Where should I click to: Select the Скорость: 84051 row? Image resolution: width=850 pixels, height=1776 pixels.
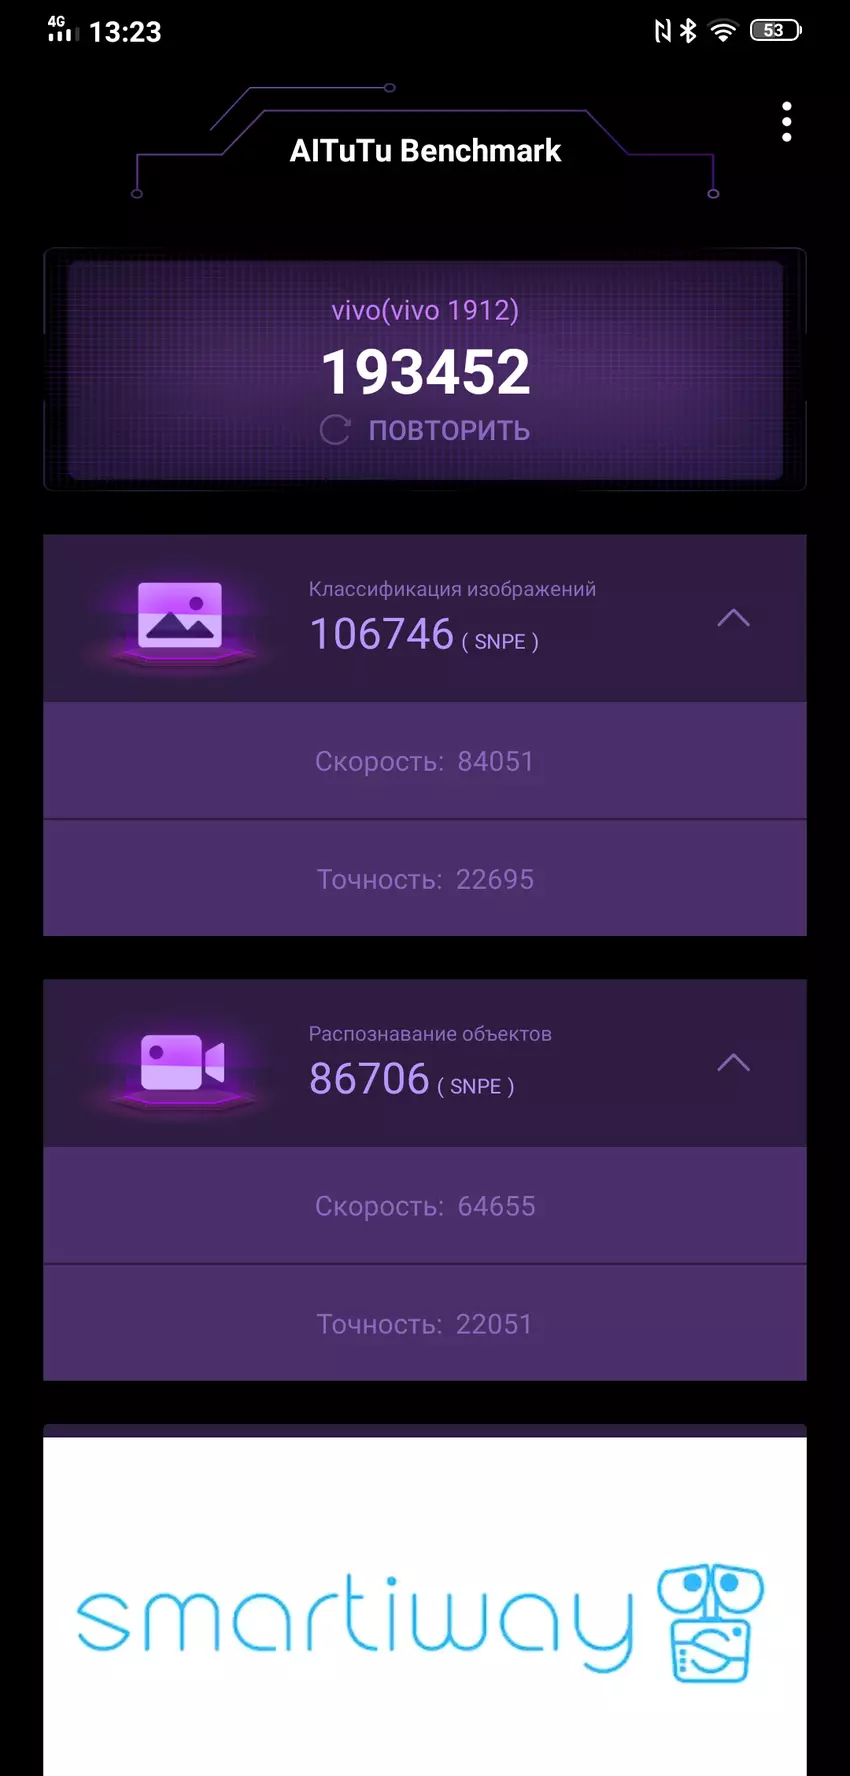tap(425, 761)
